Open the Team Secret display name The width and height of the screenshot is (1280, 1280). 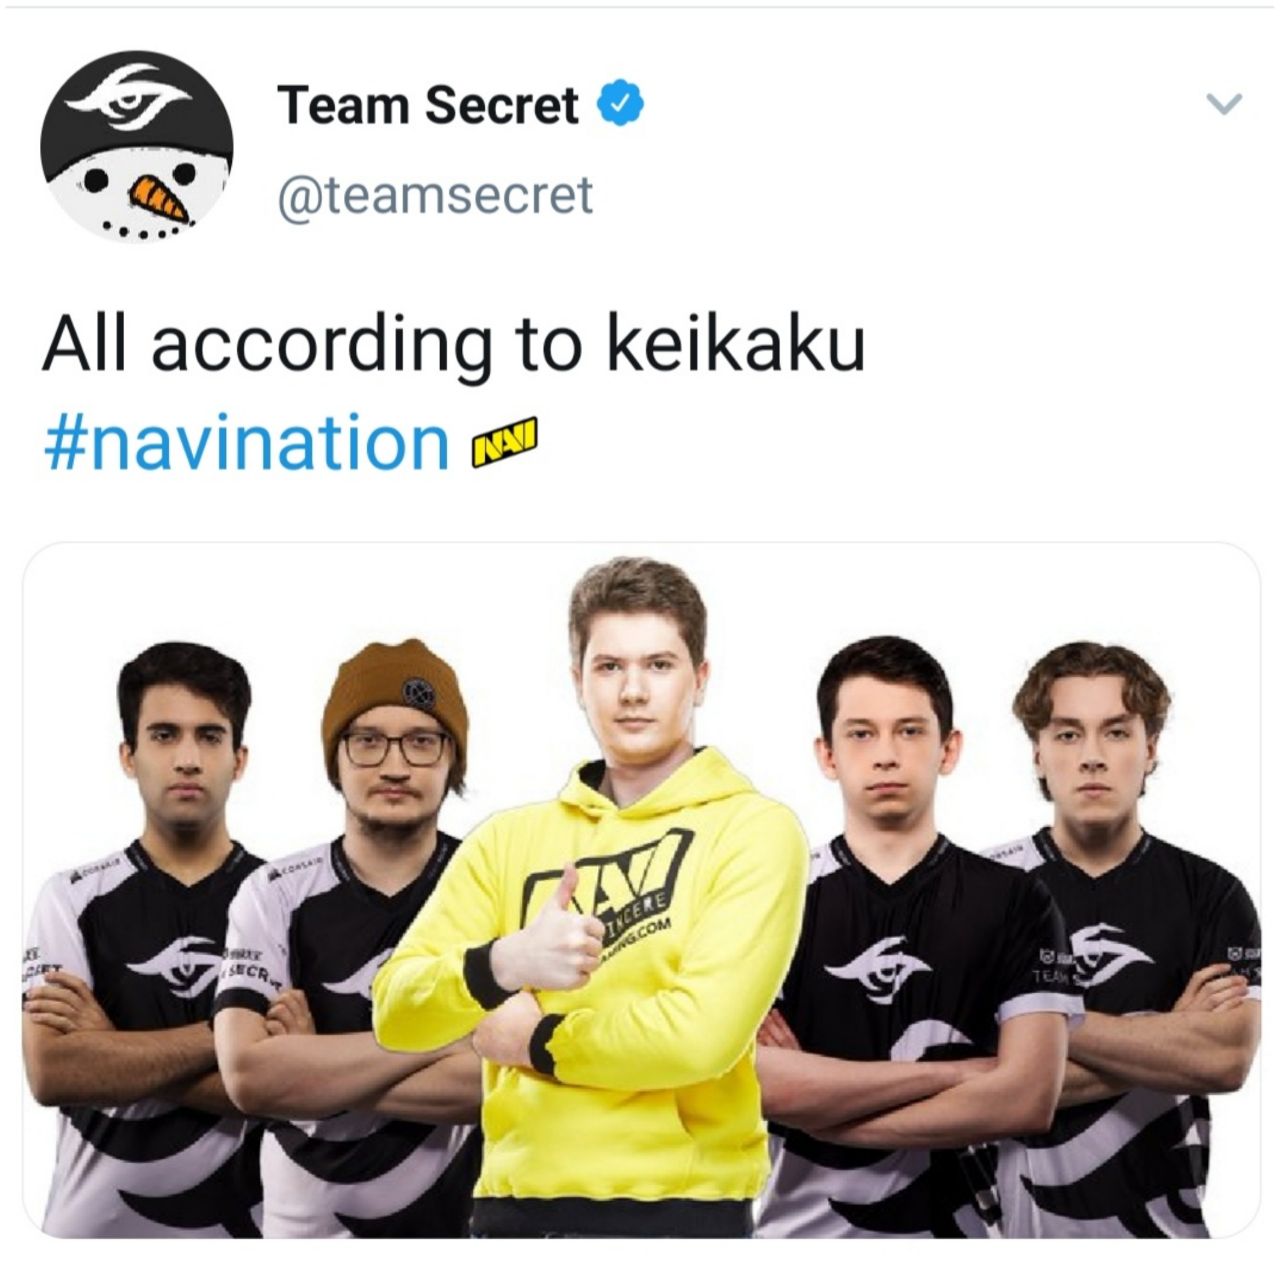[428, 105]
